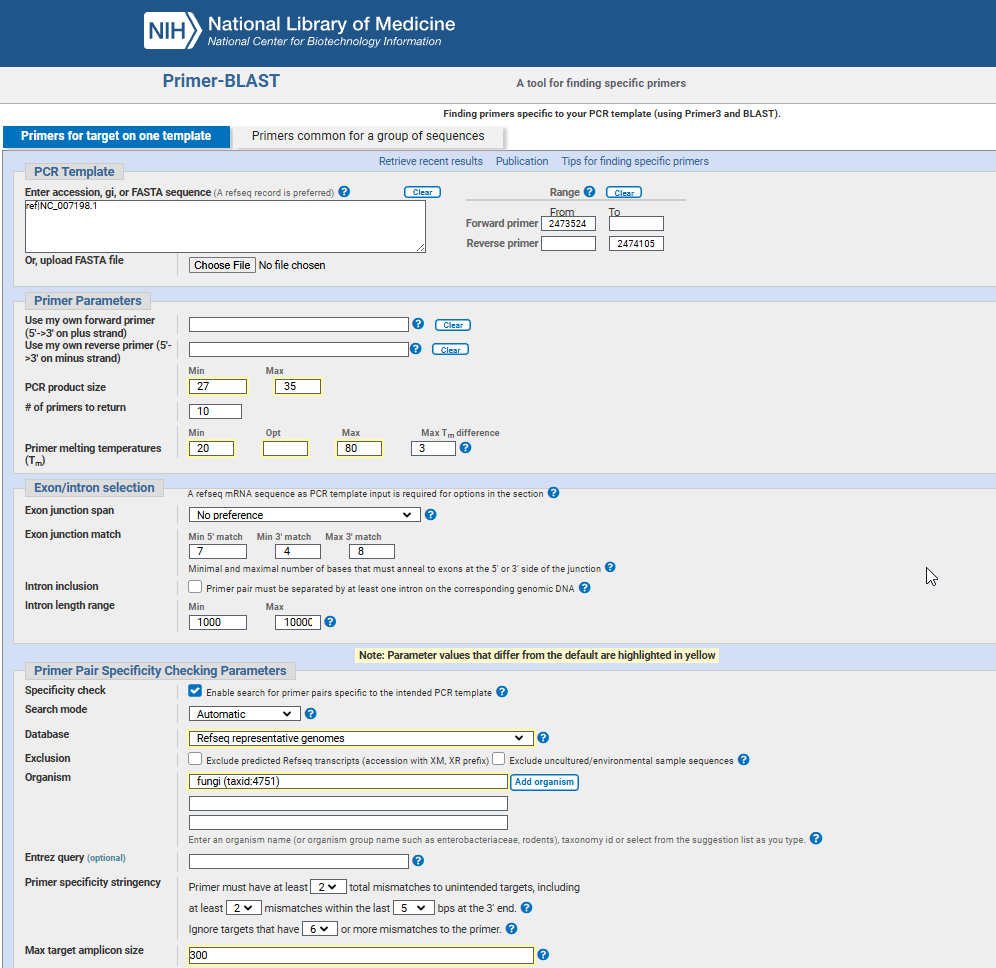The image size is (996, 968).
Task: Expand the Database dropdown list
Action: pos(361,738)
